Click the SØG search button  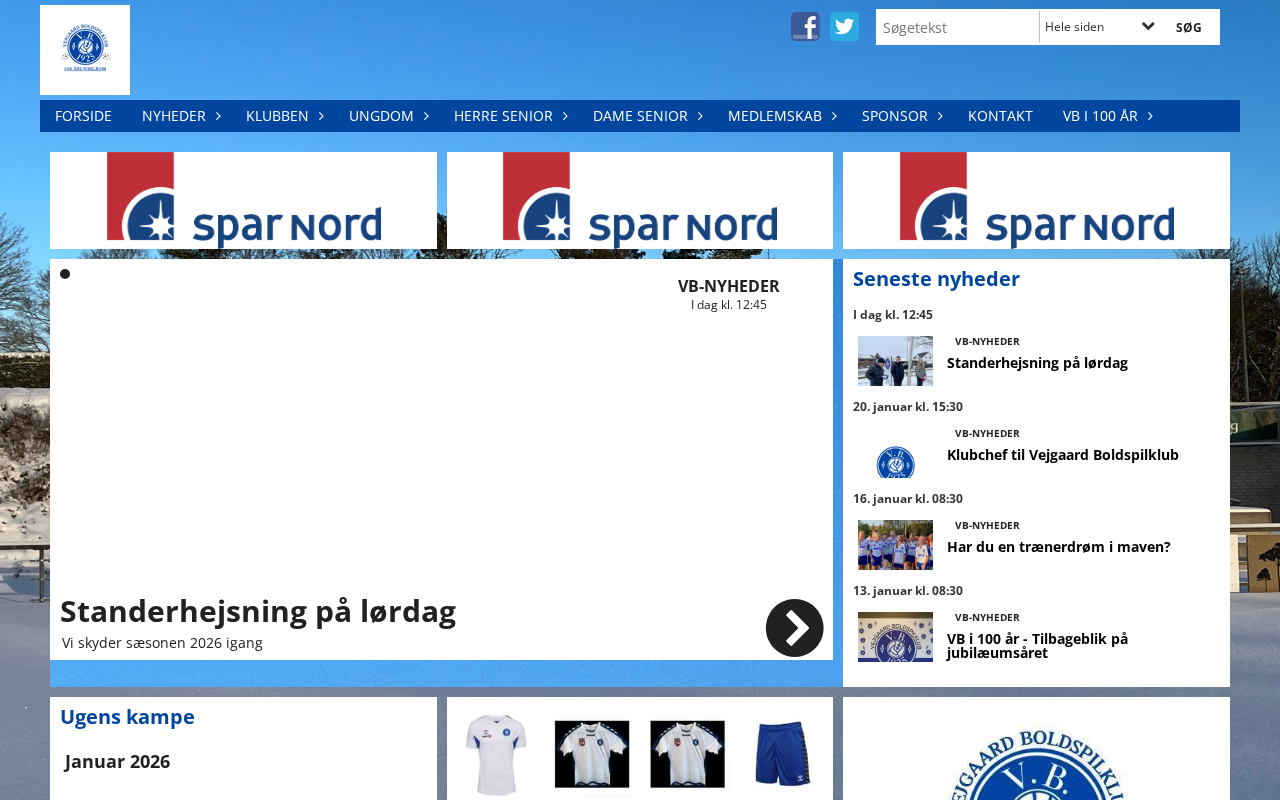click(1189, 27)
